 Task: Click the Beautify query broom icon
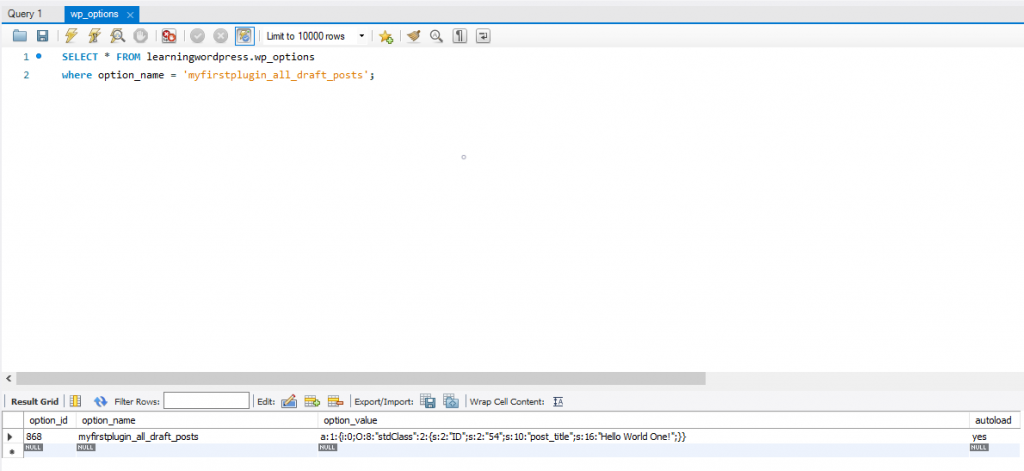pos(412,36)
